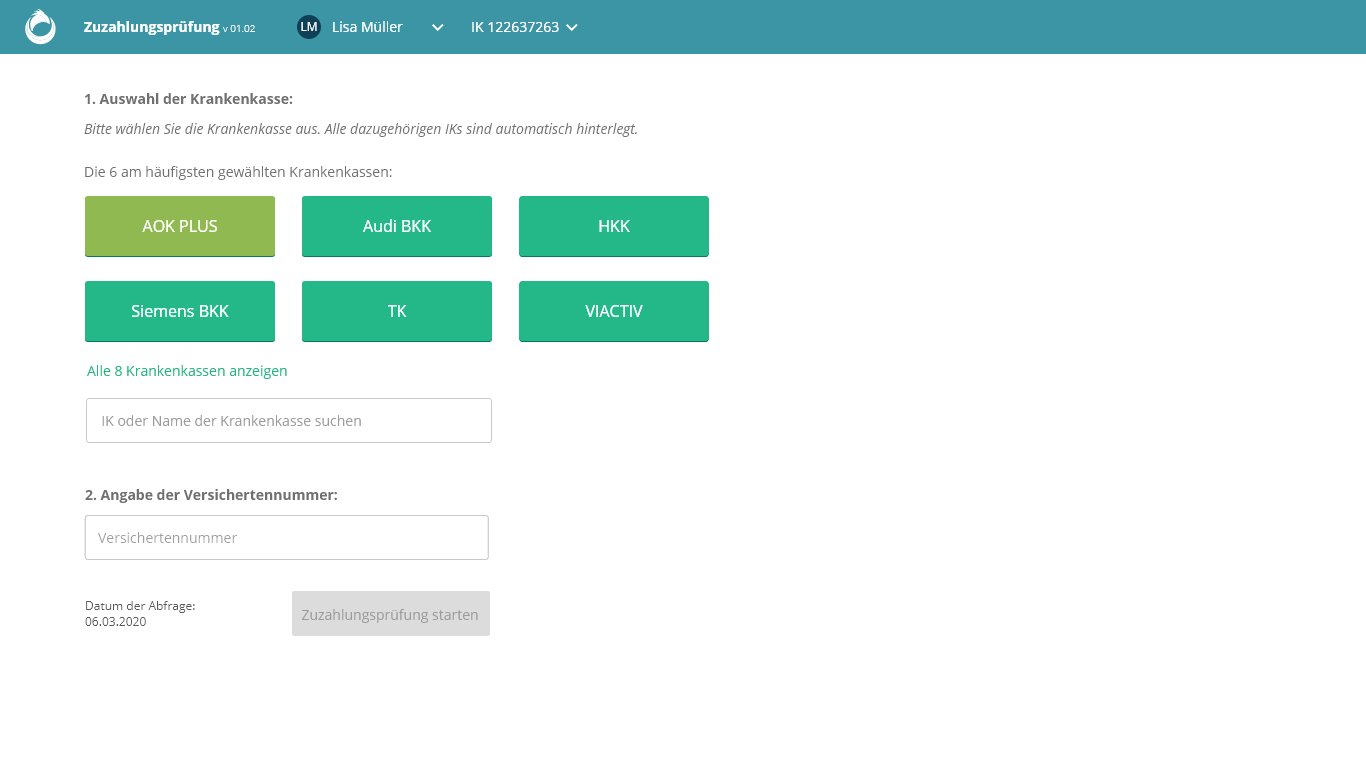Focus the Krankenkasse search field

point(289,421)
